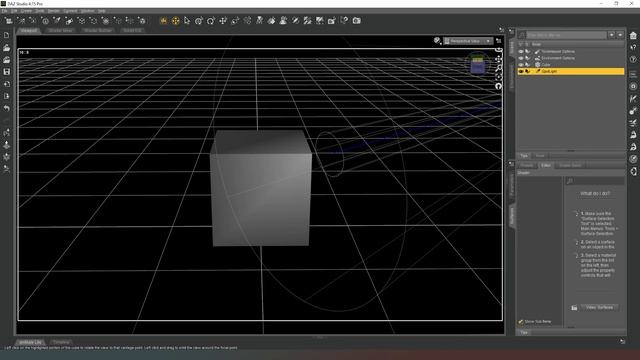
Task: Toggle selectable arrow for Environment Options row
Action: 527,58
